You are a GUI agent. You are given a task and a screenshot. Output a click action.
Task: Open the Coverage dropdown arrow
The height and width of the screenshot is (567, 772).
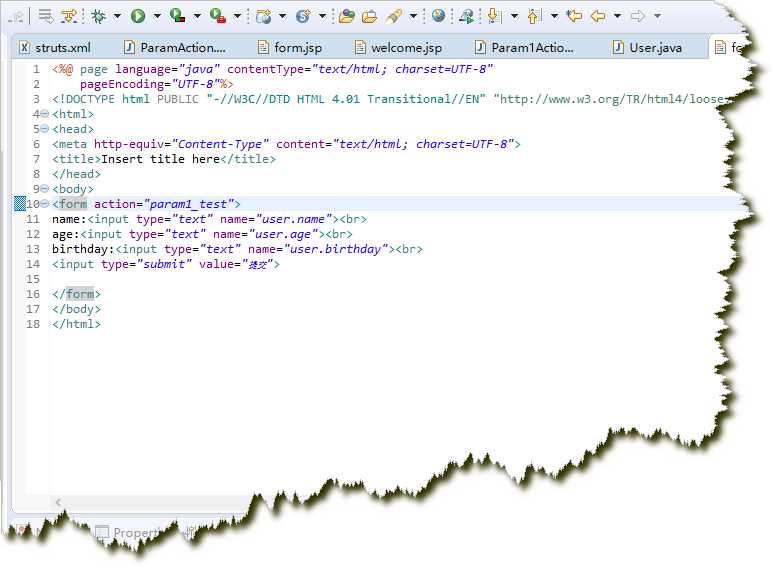click(x=197, y=16)
